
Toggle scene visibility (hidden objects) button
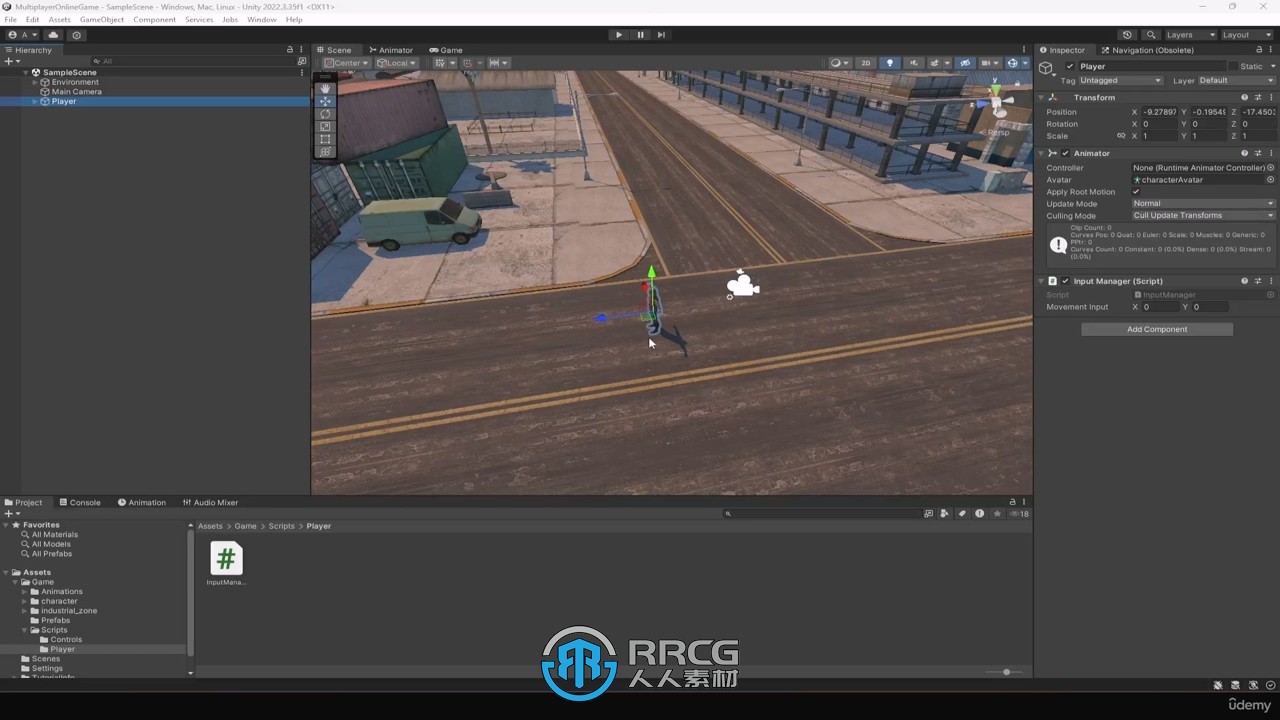pos(965,63)
